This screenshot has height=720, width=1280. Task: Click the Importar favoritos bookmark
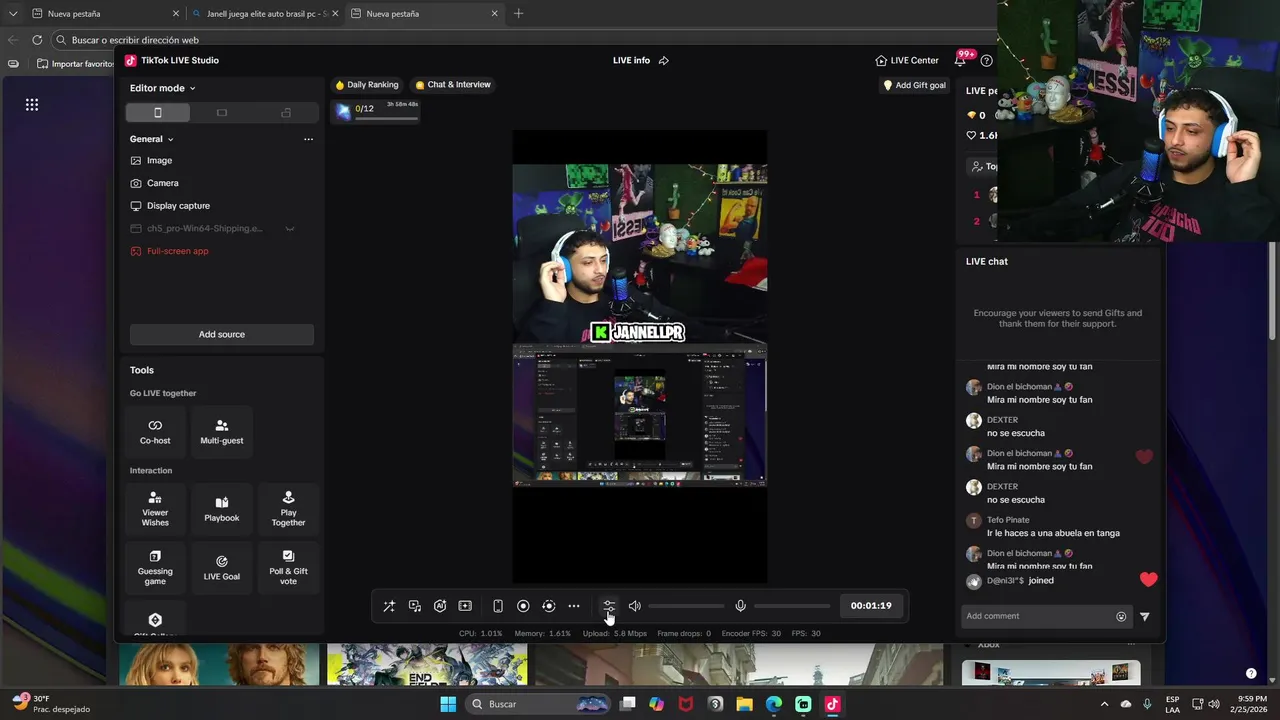coord(76,64)
